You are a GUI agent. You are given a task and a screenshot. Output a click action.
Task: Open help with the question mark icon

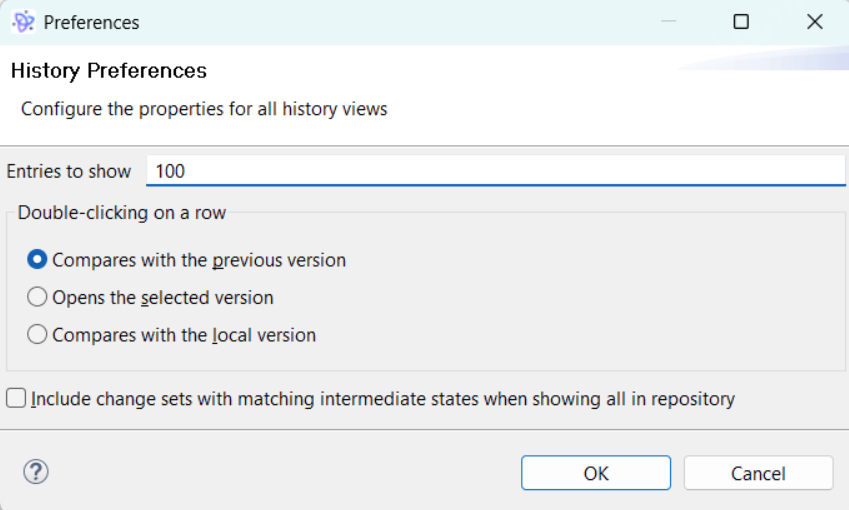pos(36,472)
